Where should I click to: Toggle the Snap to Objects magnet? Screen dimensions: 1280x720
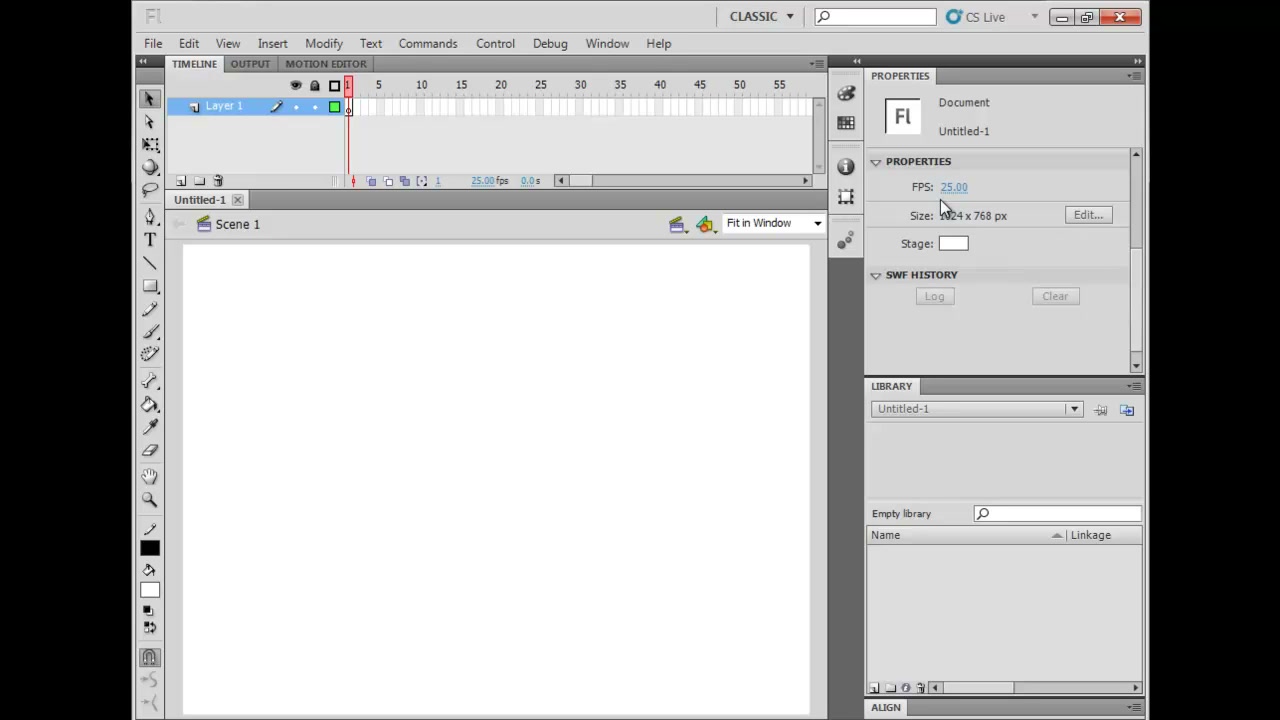tap(150, 657)
